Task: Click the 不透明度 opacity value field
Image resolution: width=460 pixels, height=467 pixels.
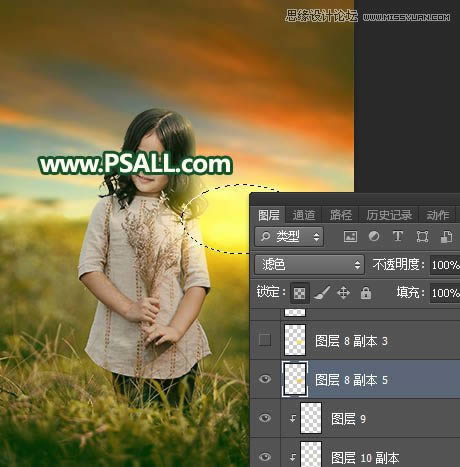Action: 445,265
